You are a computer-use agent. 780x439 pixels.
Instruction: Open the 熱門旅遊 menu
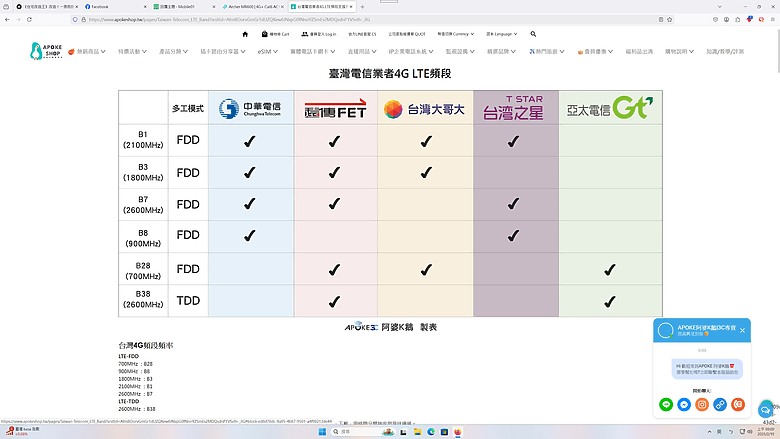coord(547,52)
